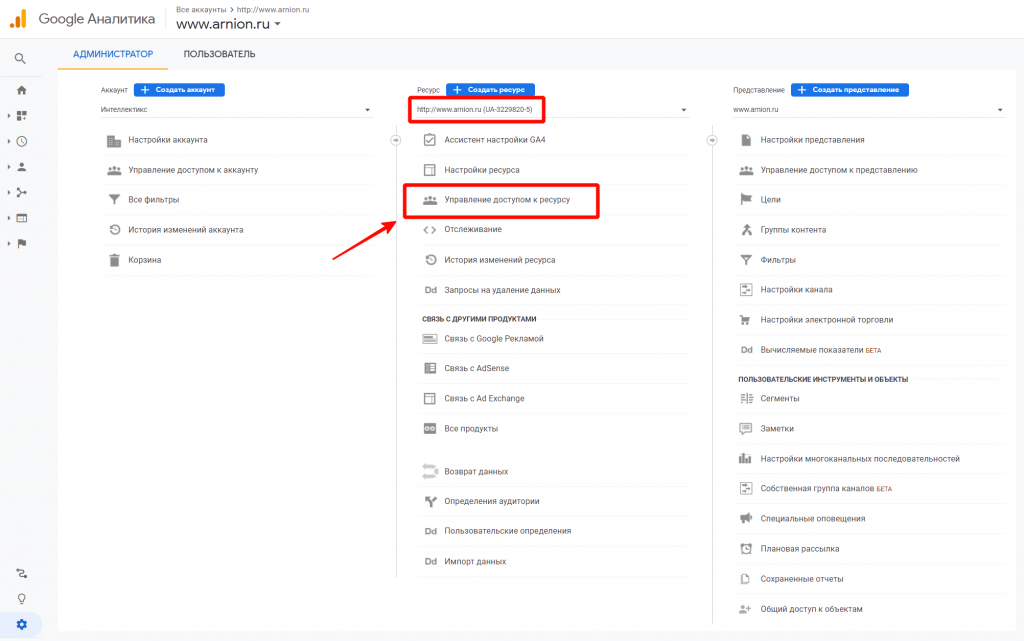Open the resource dropdown showing http://www.arnion.ru

pos(552,110)
